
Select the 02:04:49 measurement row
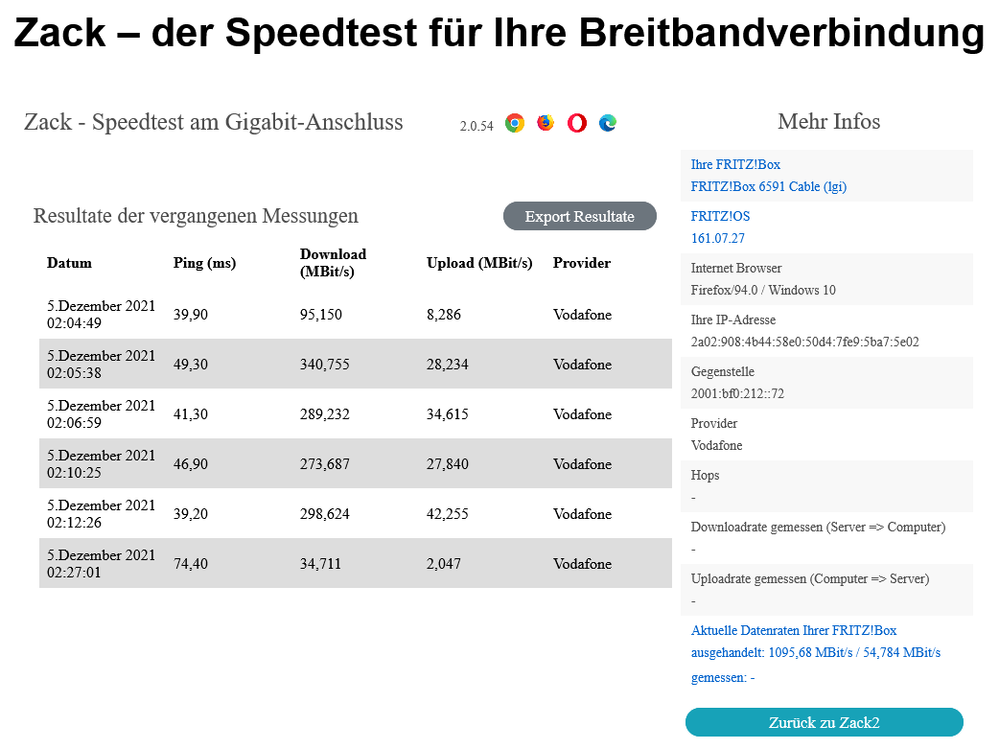(x=355, y=314)
